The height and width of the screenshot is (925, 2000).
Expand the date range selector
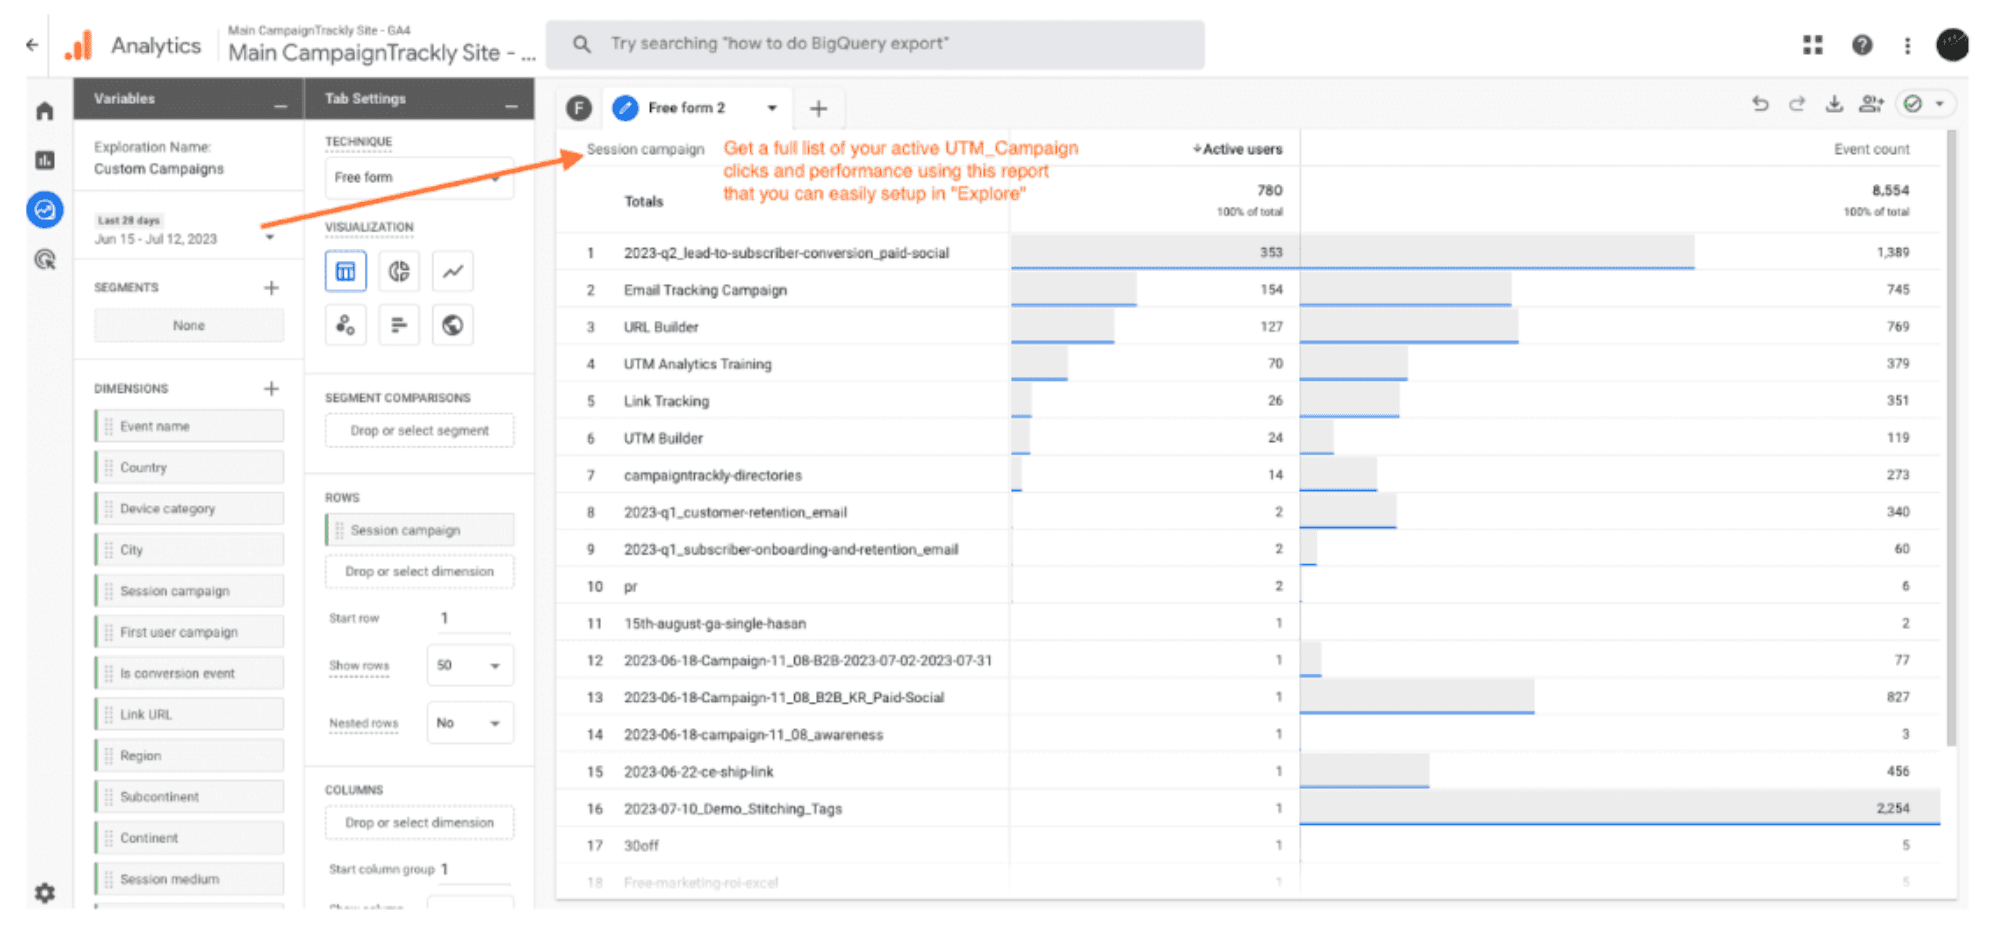[269, 238]
